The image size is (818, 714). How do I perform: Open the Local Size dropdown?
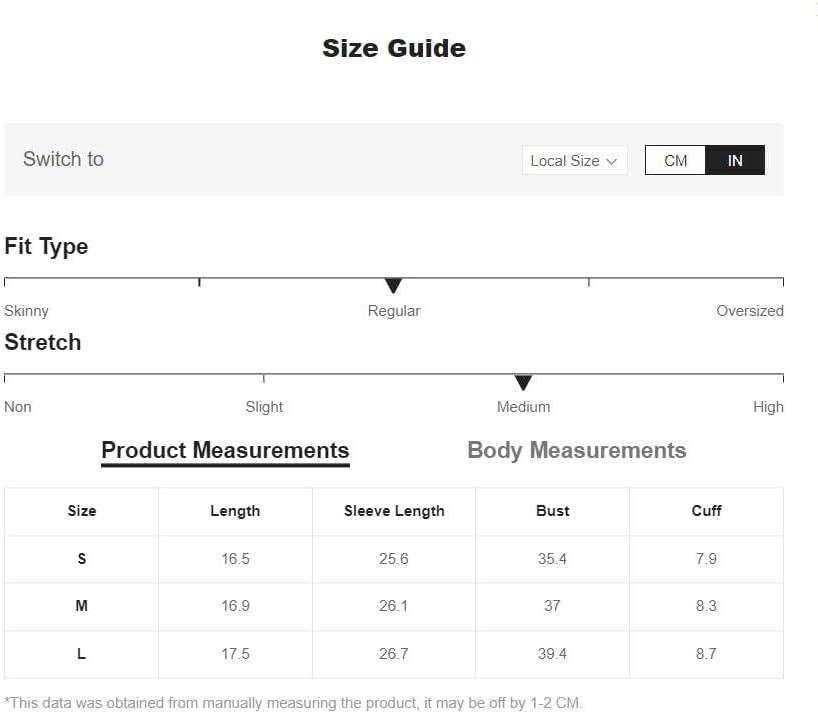(574, 160)
